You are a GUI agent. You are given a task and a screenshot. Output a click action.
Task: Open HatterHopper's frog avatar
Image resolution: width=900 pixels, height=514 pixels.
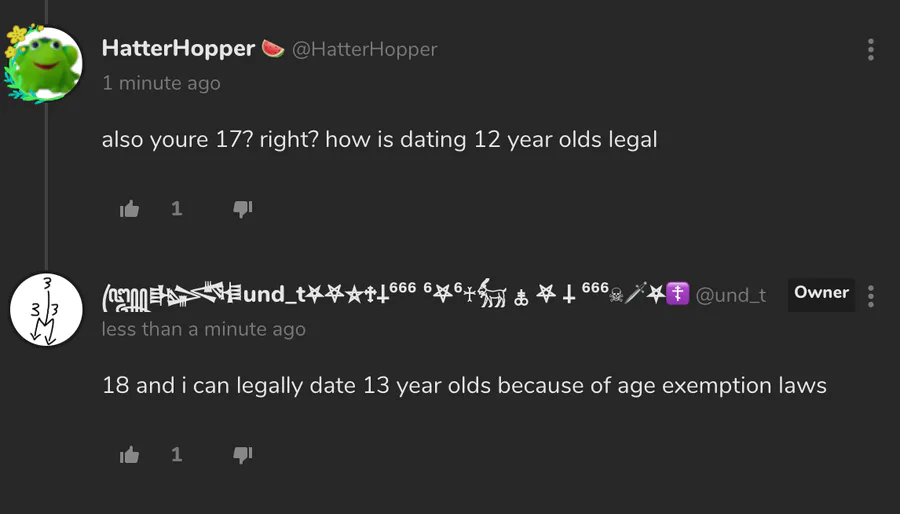[x=45, y=65]
